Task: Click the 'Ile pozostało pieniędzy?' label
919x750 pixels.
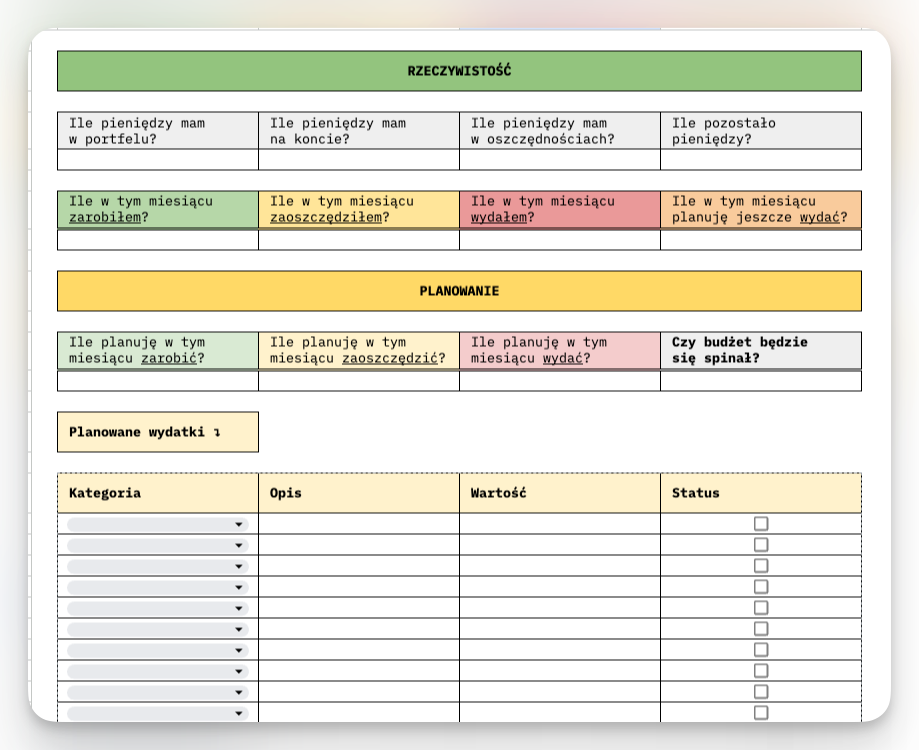Action: point(761,131)
